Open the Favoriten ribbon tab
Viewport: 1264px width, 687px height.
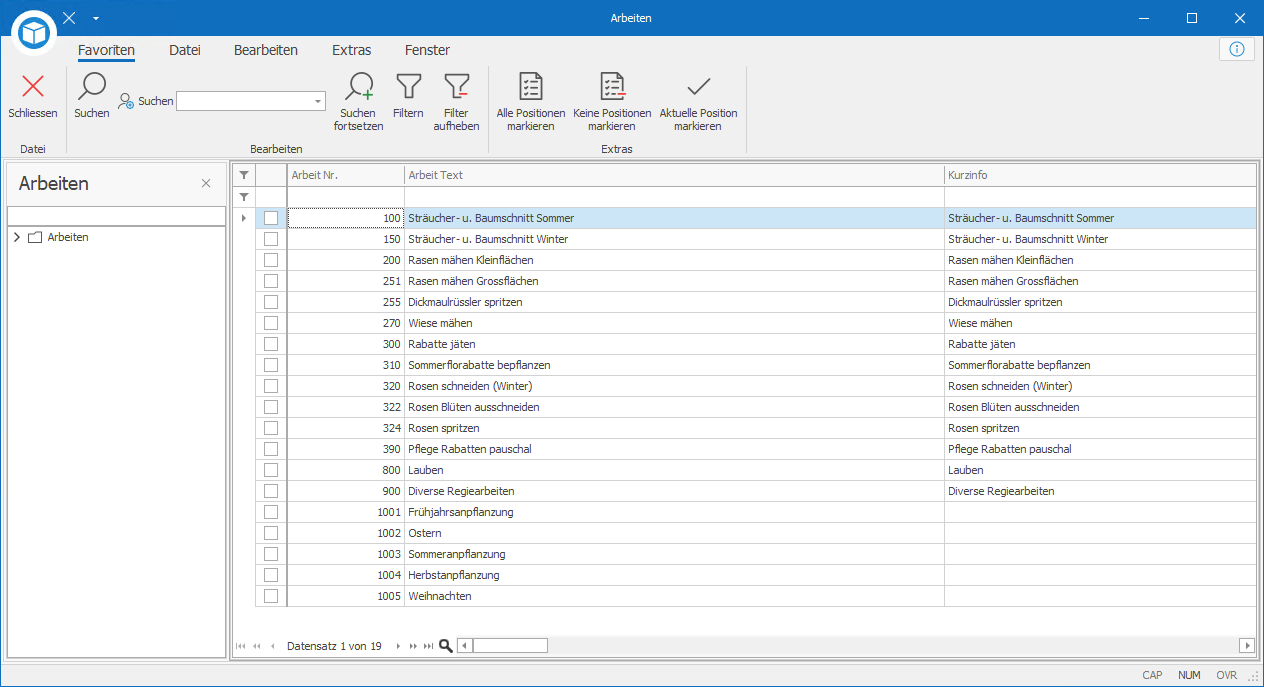click(106, 50)
